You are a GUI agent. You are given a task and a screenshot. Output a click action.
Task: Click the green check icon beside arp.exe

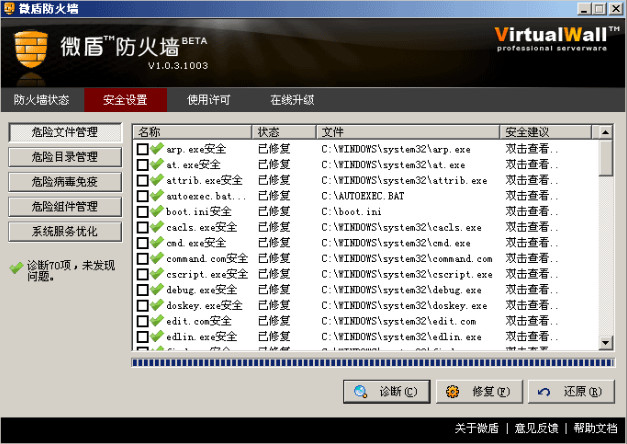click(x=157, y=149)
